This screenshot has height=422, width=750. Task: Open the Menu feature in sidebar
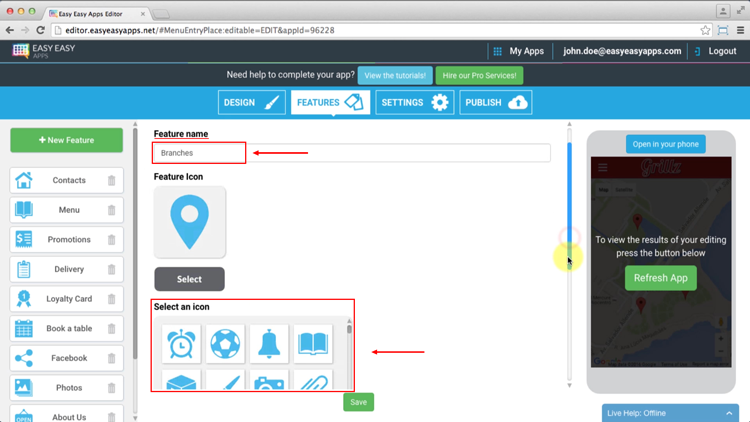pyautogui.click(x=66, y=210)
